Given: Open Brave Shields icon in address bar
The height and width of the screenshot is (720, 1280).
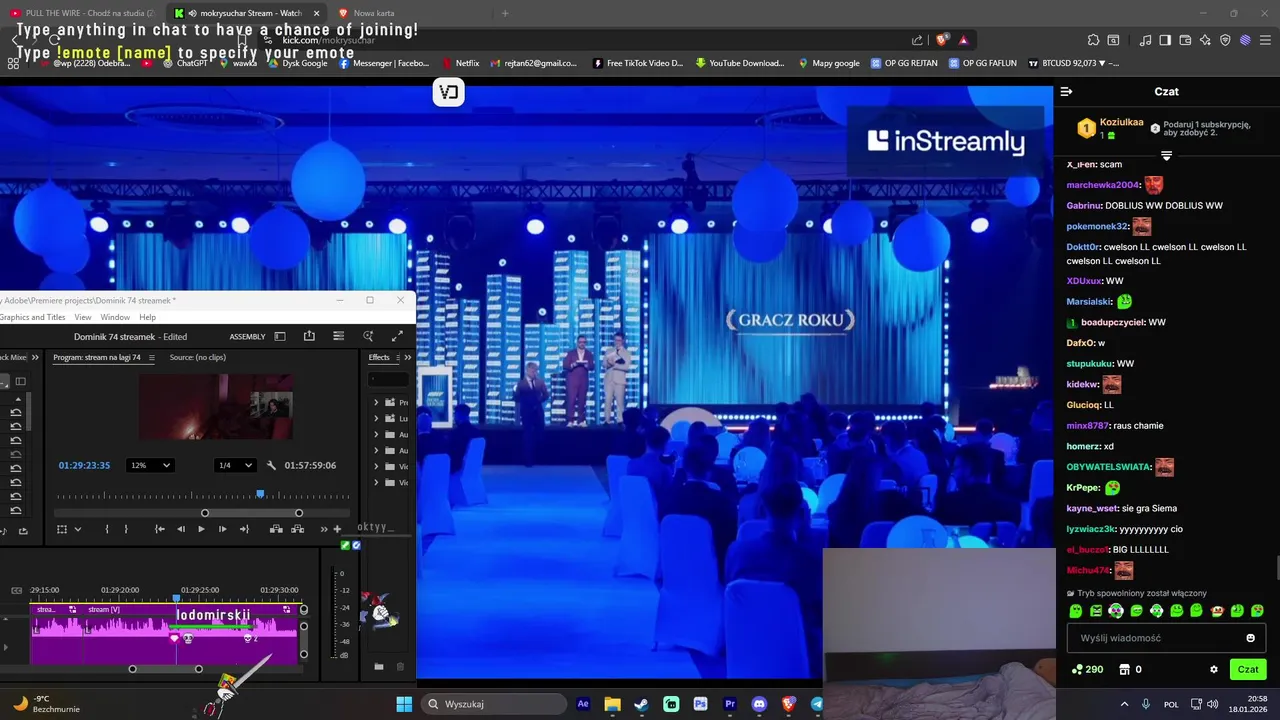Looking at the screenshot, I should tap(942, 40).
